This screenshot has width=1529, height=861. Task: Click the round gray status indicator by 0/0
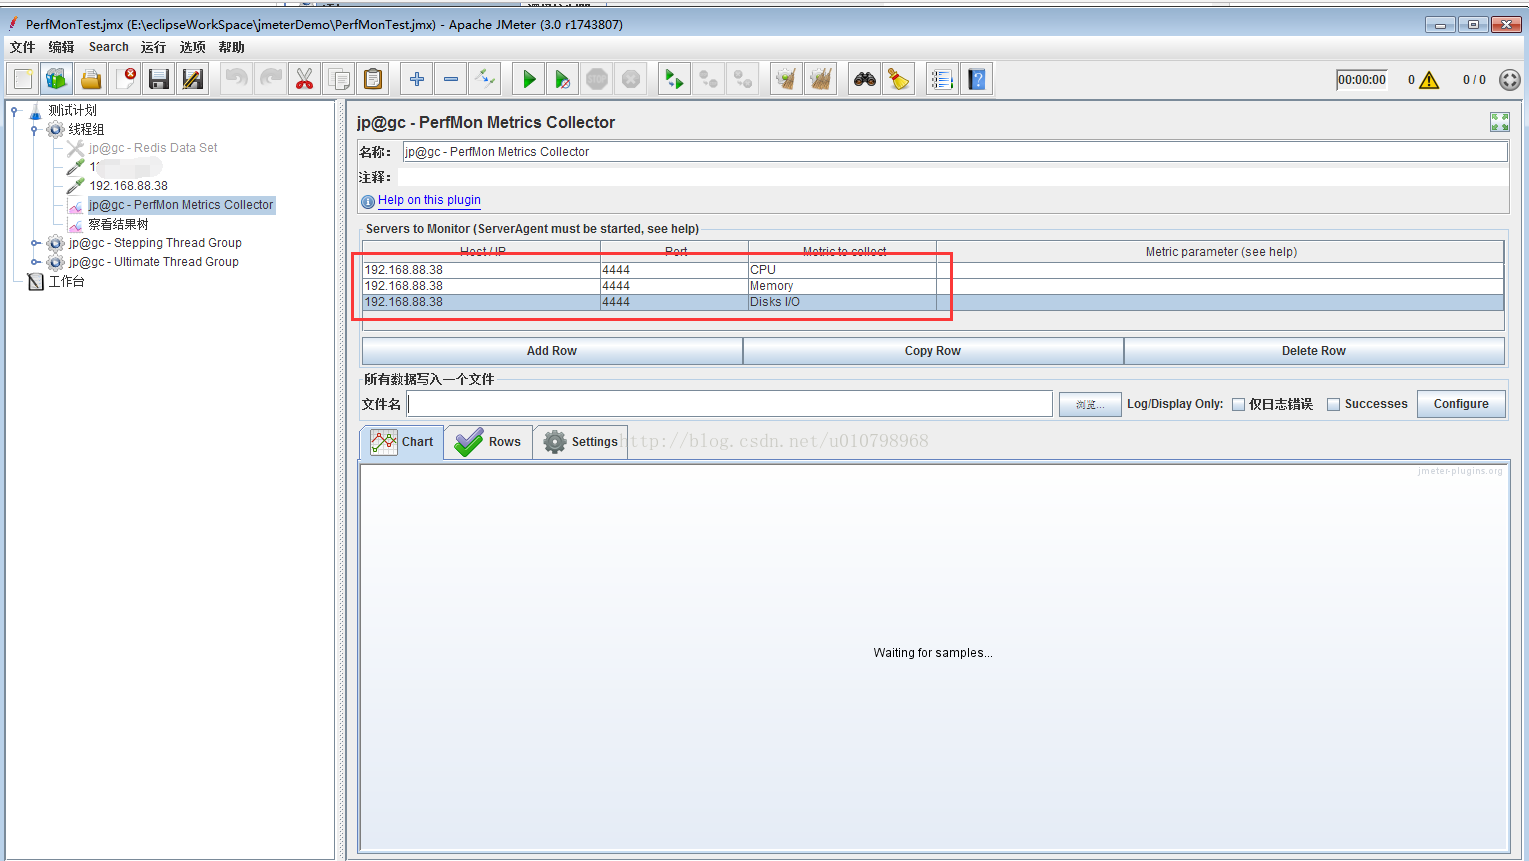pos(1510,80)
